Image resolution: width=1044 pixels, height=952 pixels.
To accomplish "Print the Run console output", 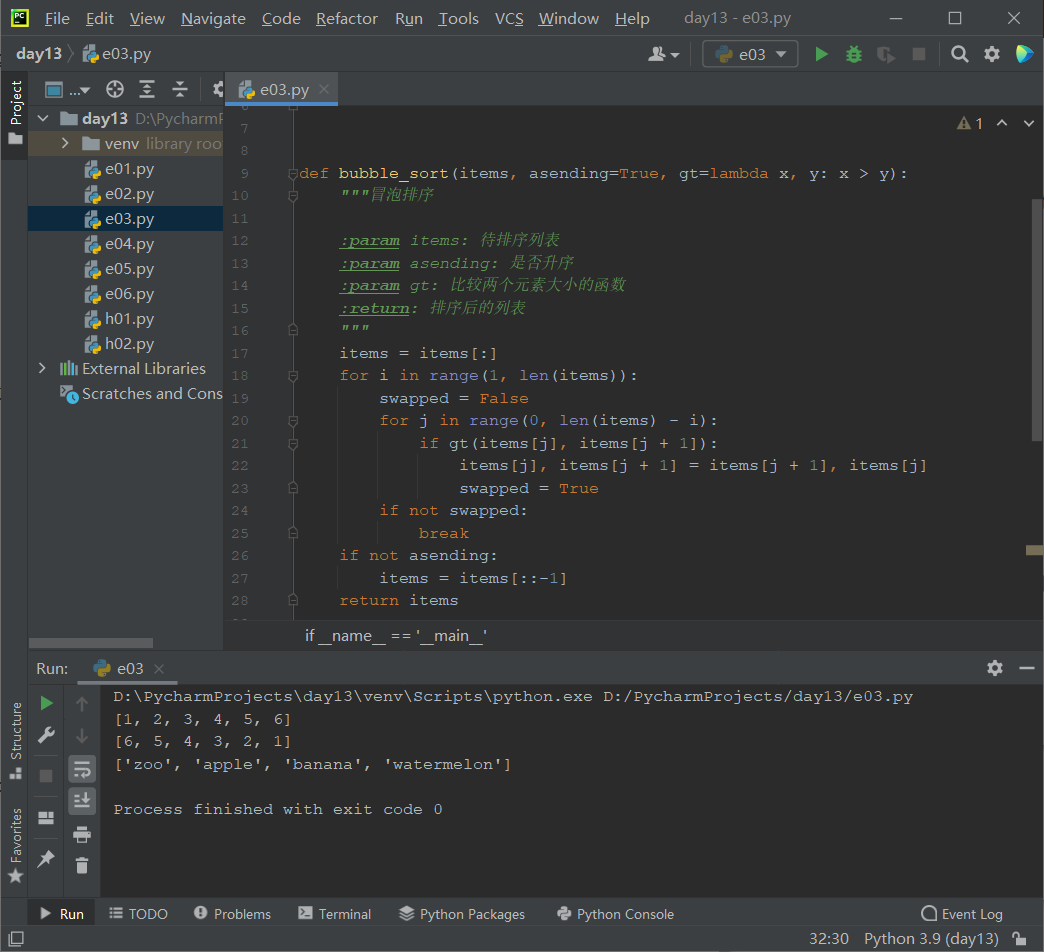I will (82, 834).
